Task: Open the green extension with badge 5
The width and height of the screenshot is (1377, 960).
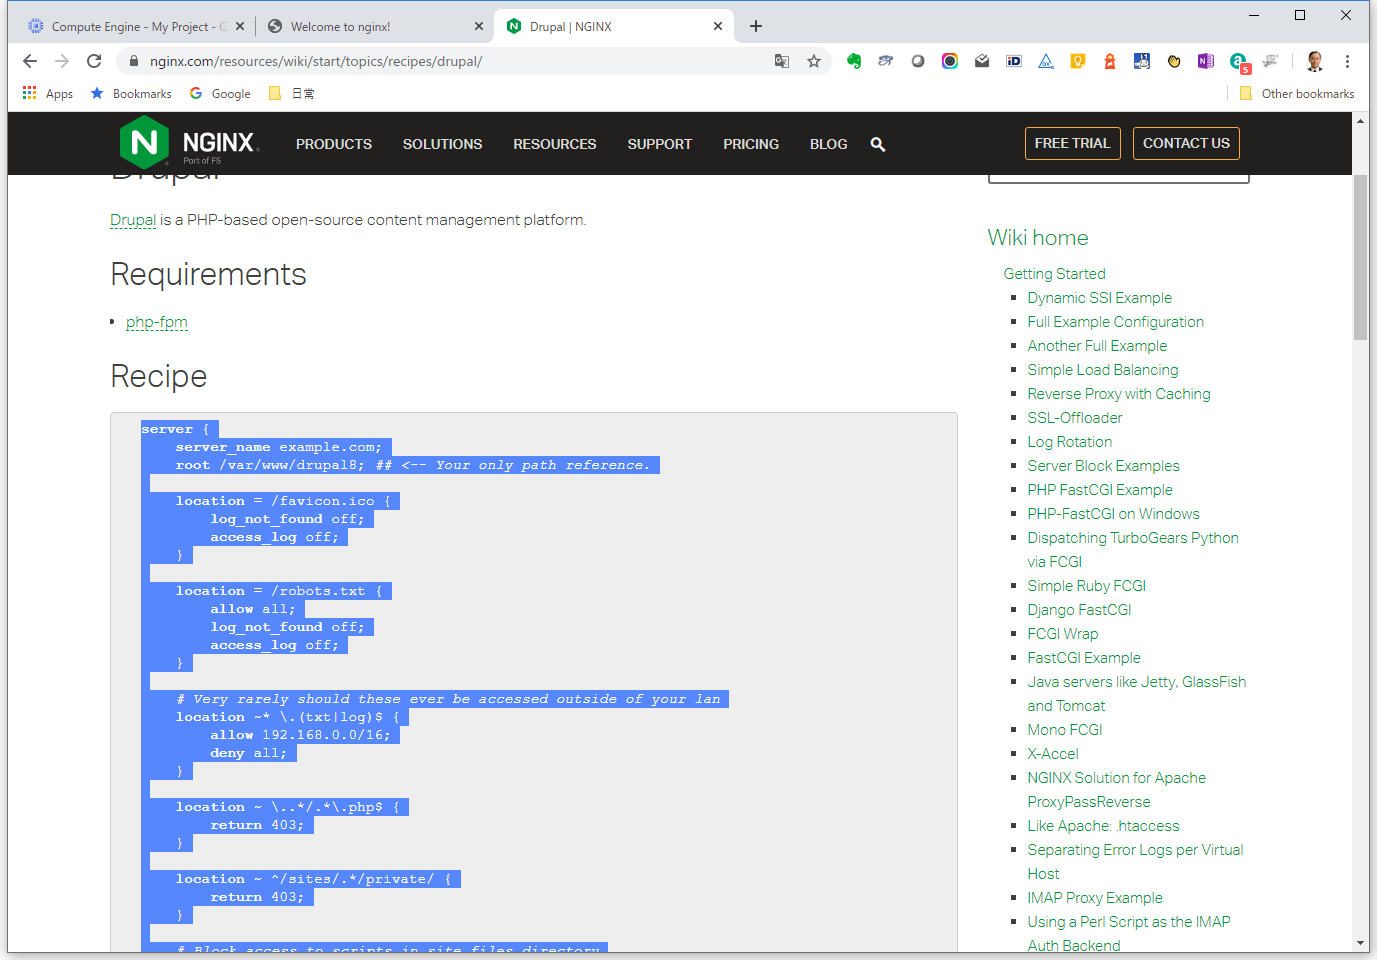Action: click(x=1239, y=63)
